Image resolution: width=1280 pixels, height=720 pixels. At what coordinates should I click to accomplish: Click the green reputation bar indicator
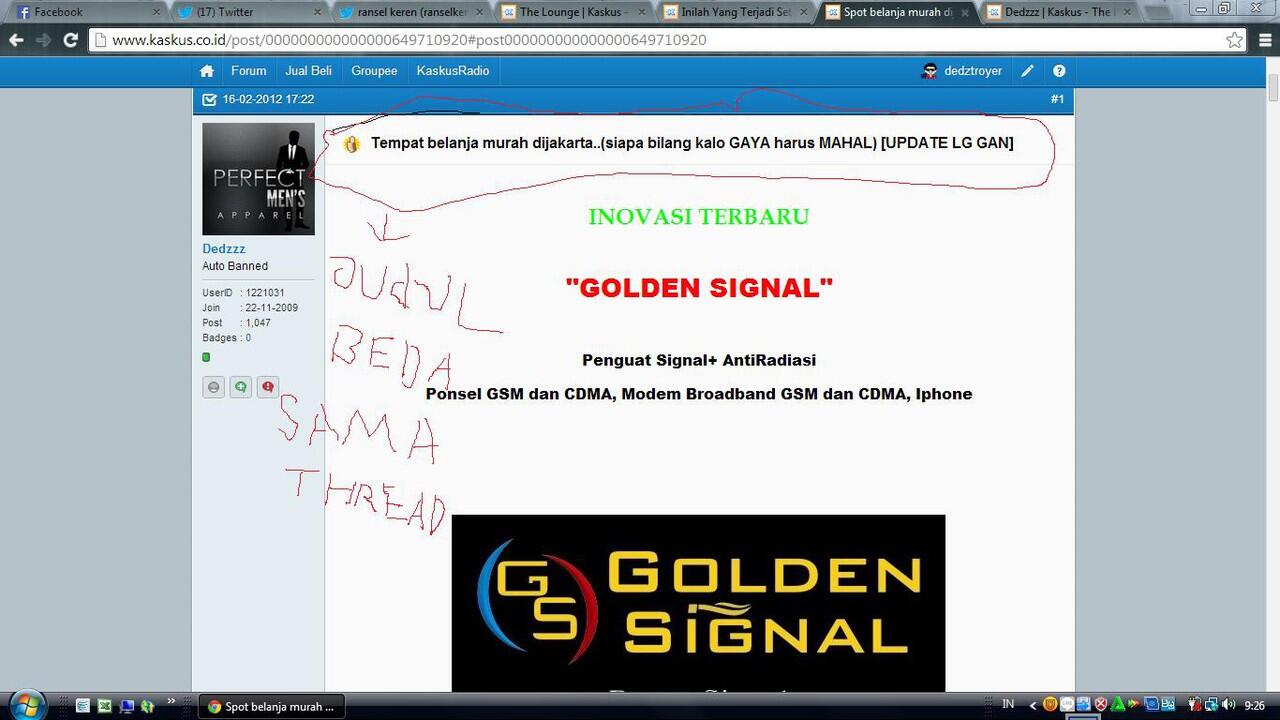pyautogui.click(x=206, y=357)
